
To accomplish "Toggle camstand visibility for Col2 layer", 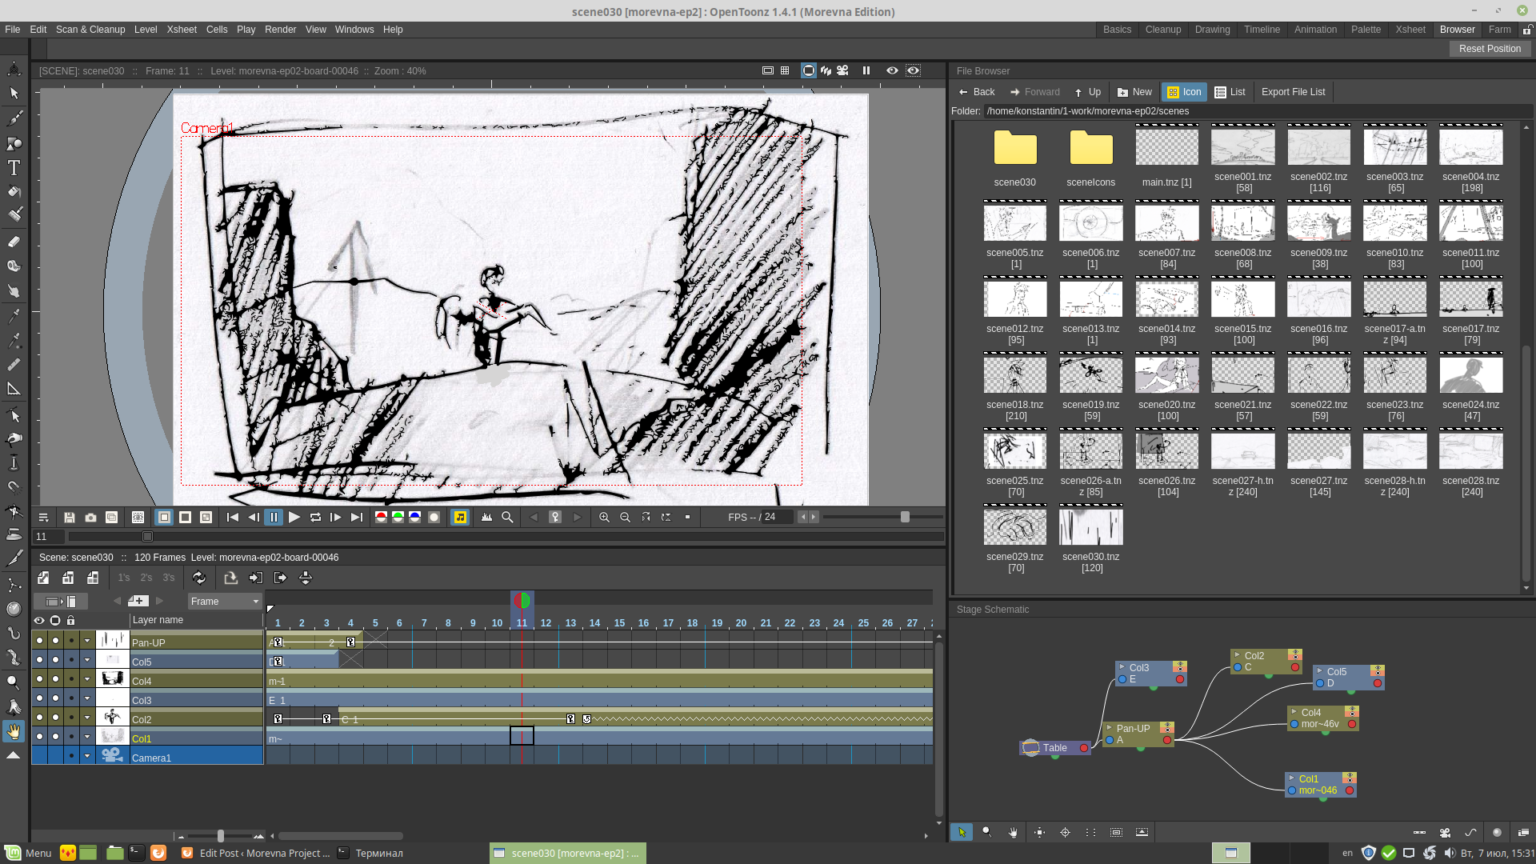I will 55,718.
